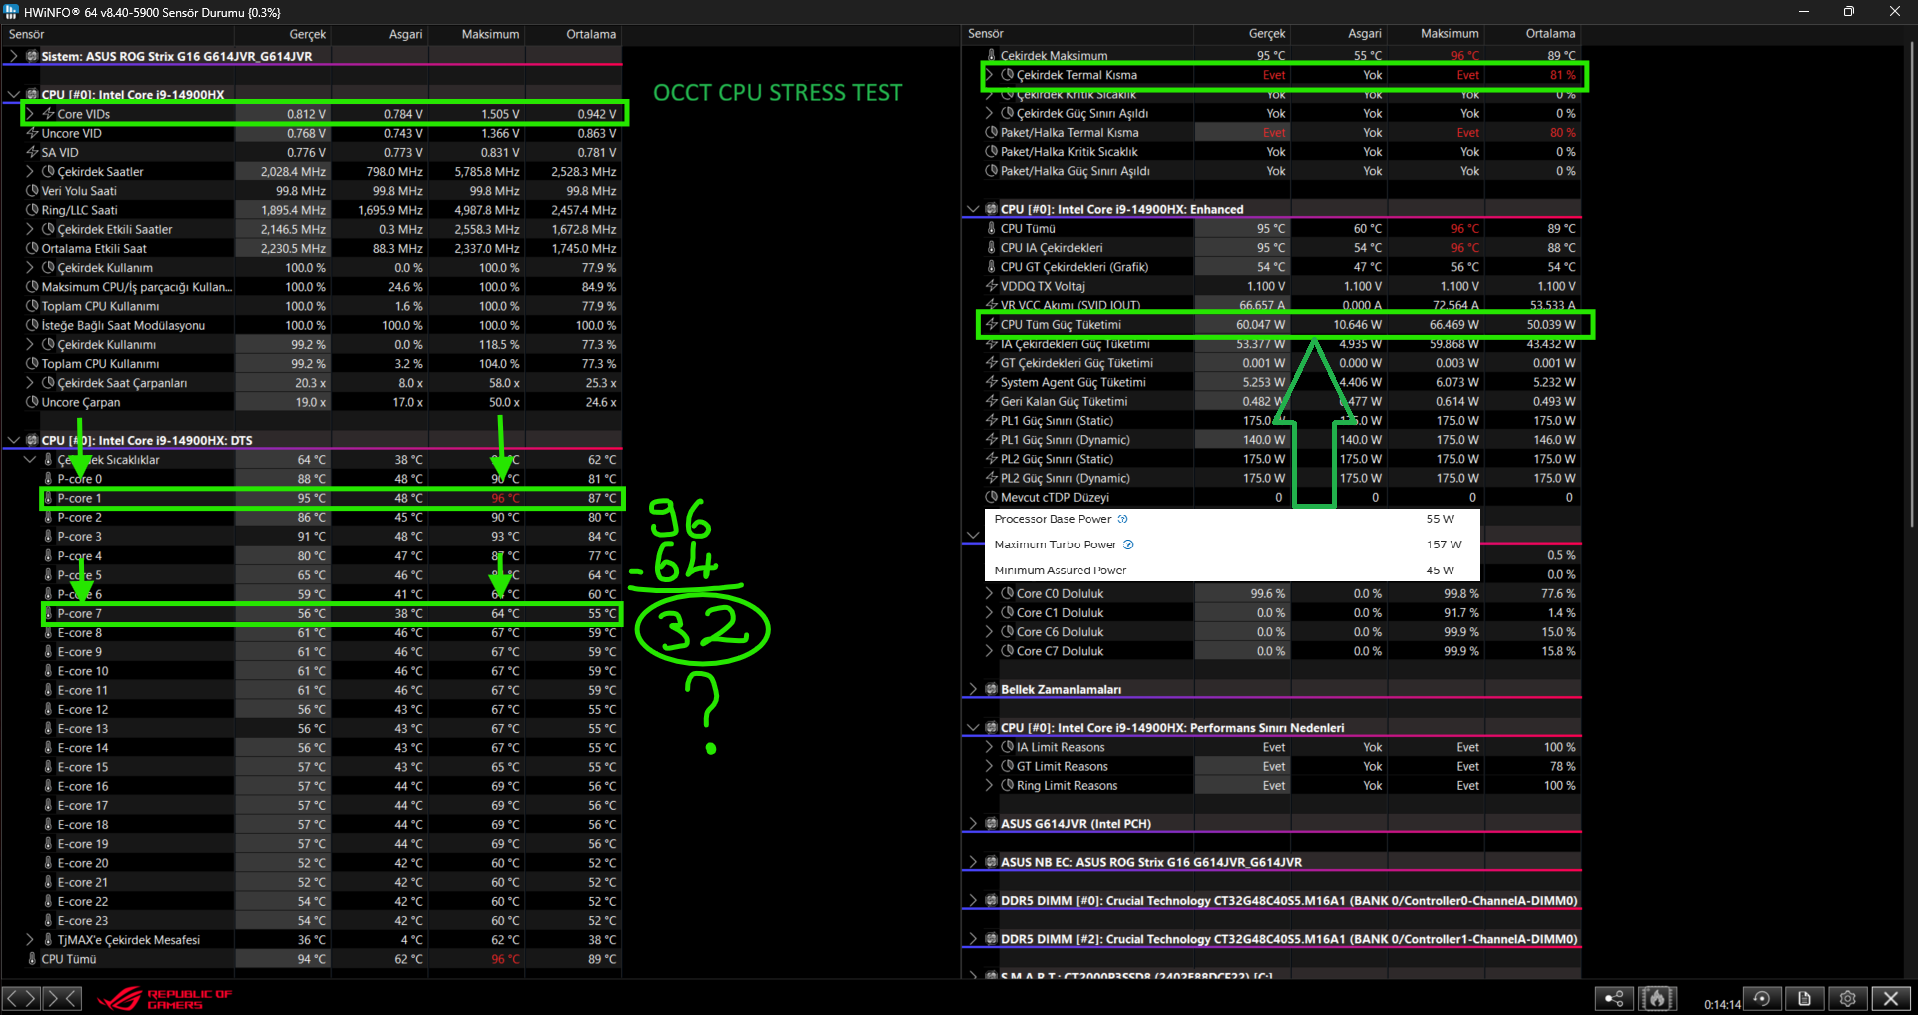Select the Paket/Halka Termal Kısma row
1918x1015 pixels.
click(x=1272, y=133)
